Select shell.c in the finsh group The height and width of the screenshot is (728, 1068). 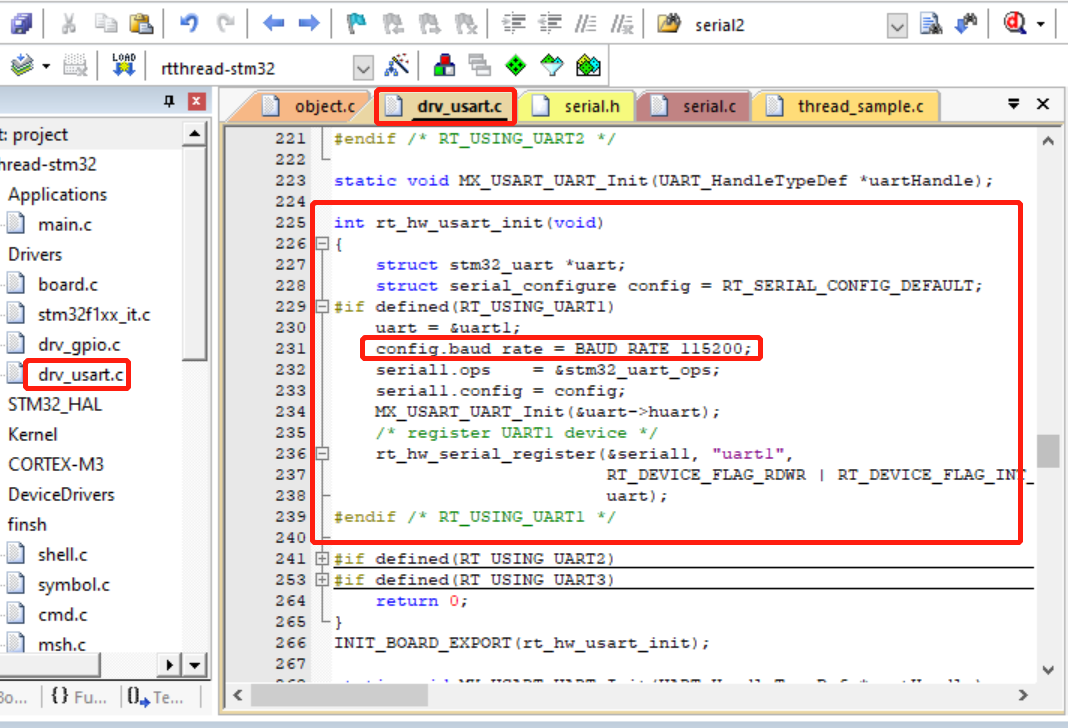(62, 554)
